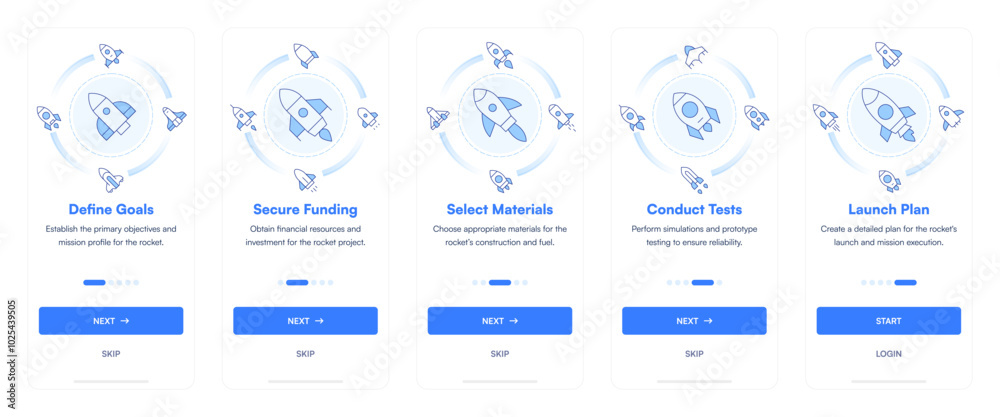1000x417 pixels.
Task: Click the space shuttle icon left of Select Materials rocket
Action: point(438,118)
